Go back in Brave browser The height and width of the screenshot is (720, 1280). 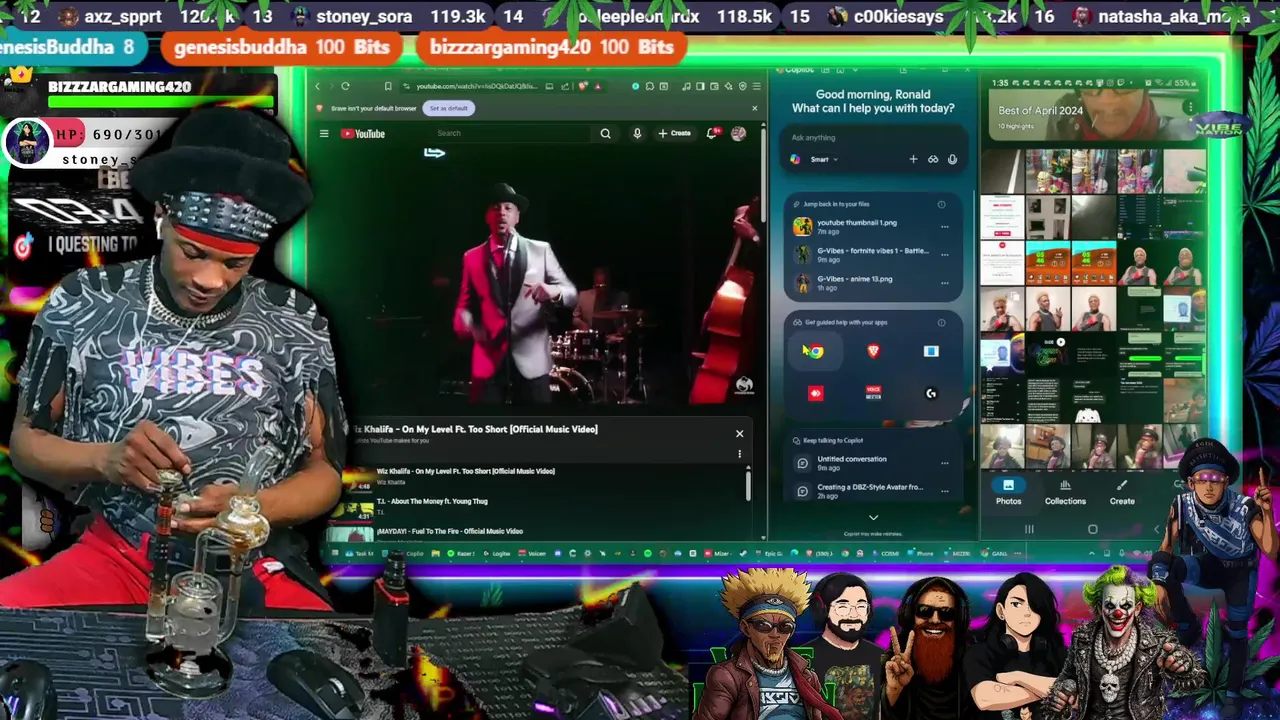pyautogui.click(x=318, y=86)
